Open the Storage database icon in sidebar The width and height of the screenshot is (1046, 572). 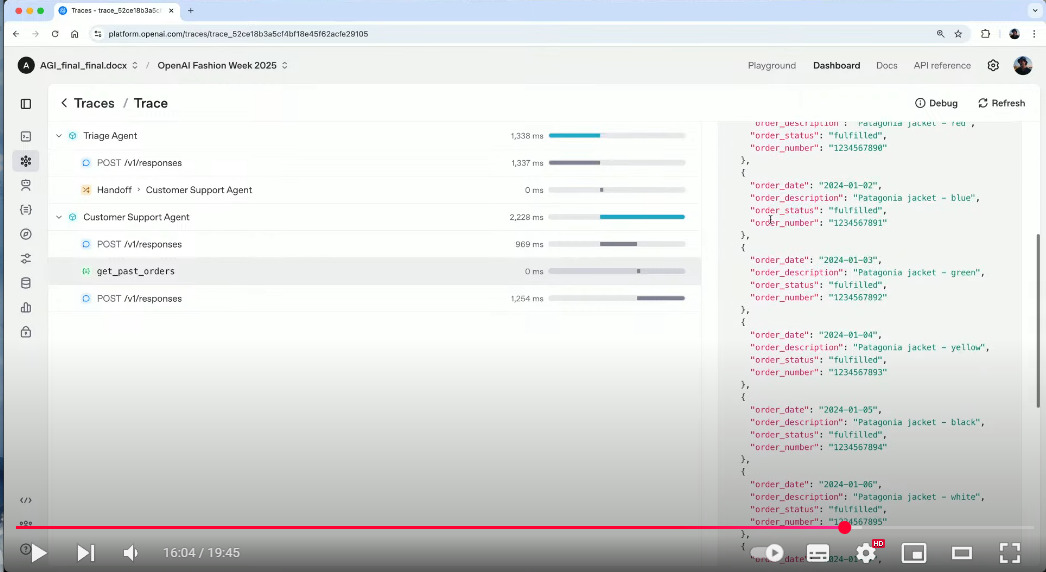pos(26,283)
